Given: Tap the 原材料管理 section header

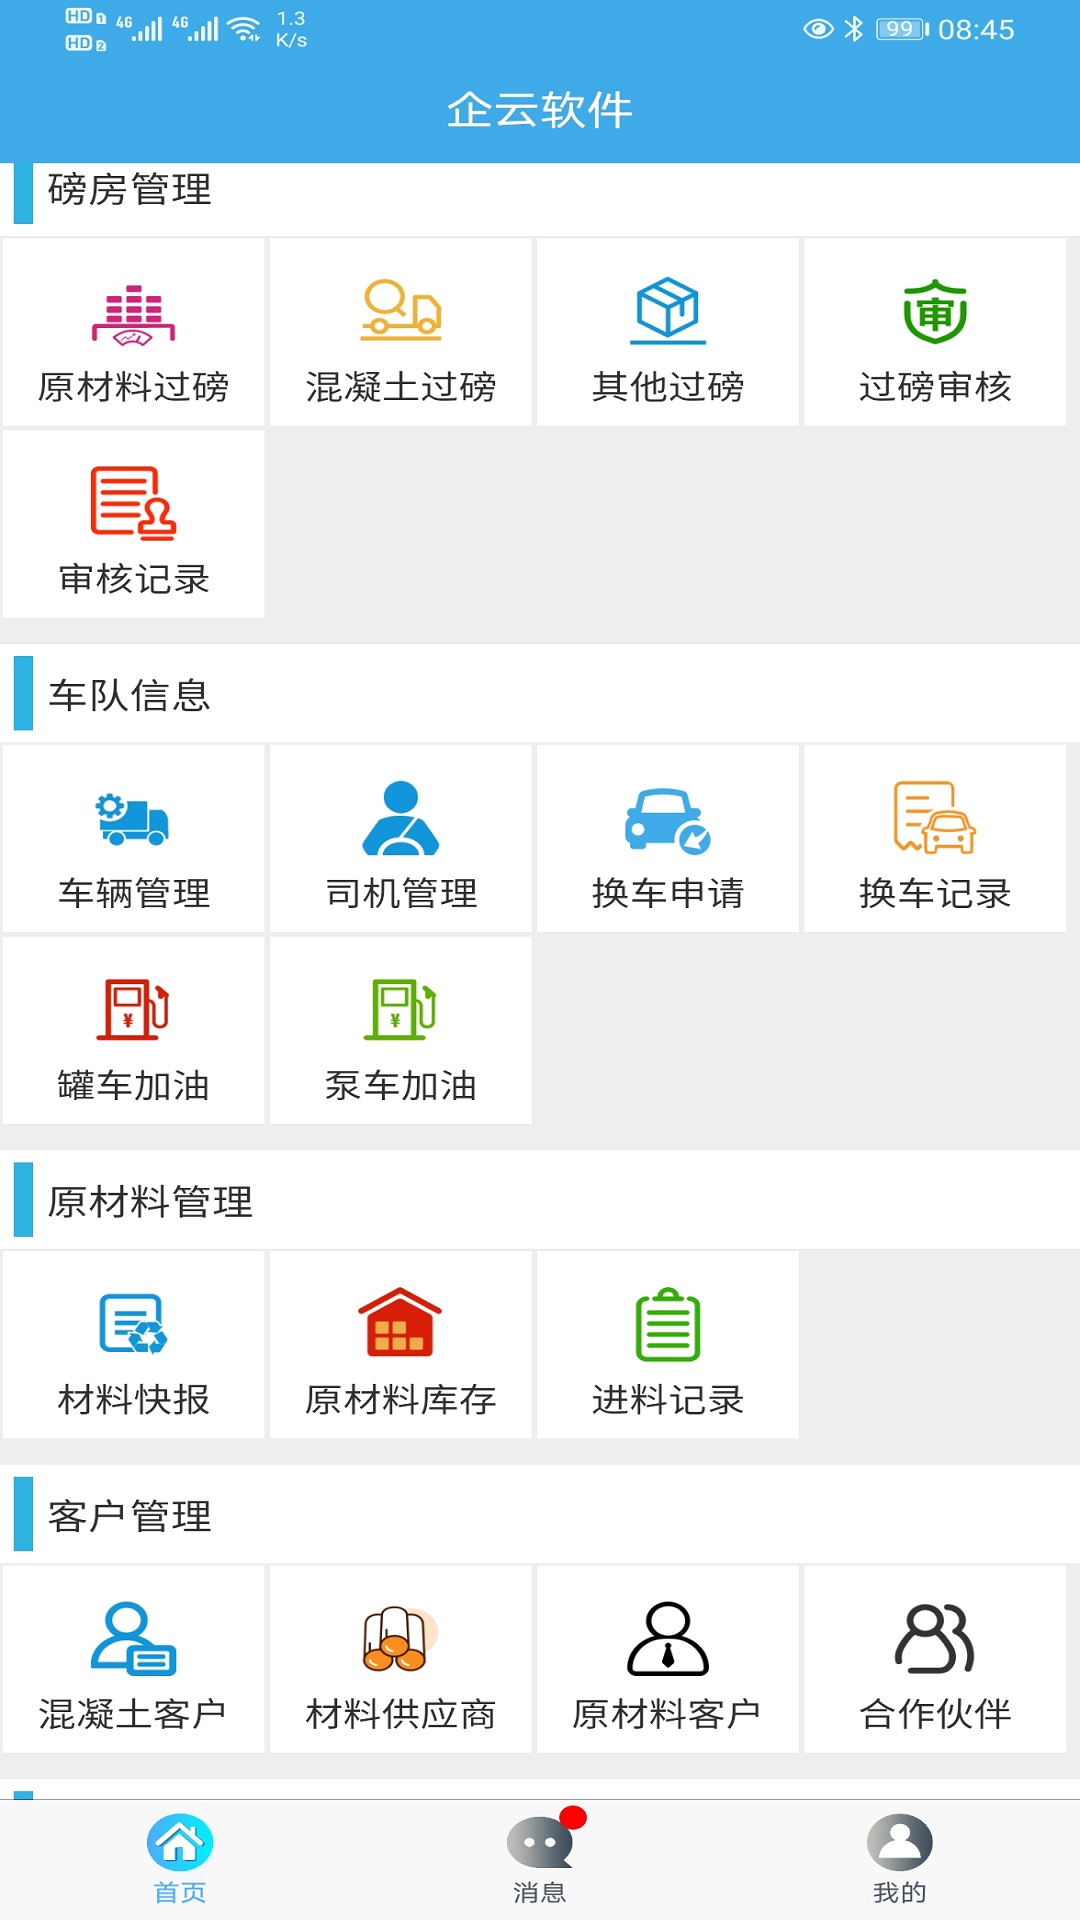Looking at the screenshot, I should [150, 1201].
